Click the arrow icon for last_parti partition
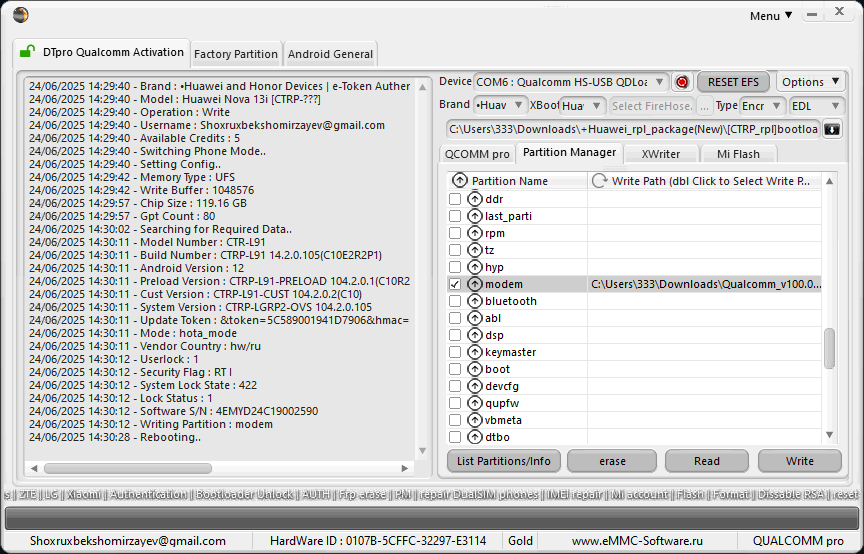Image resolution: width=864 pixels, height=554 pixels. 474,216
